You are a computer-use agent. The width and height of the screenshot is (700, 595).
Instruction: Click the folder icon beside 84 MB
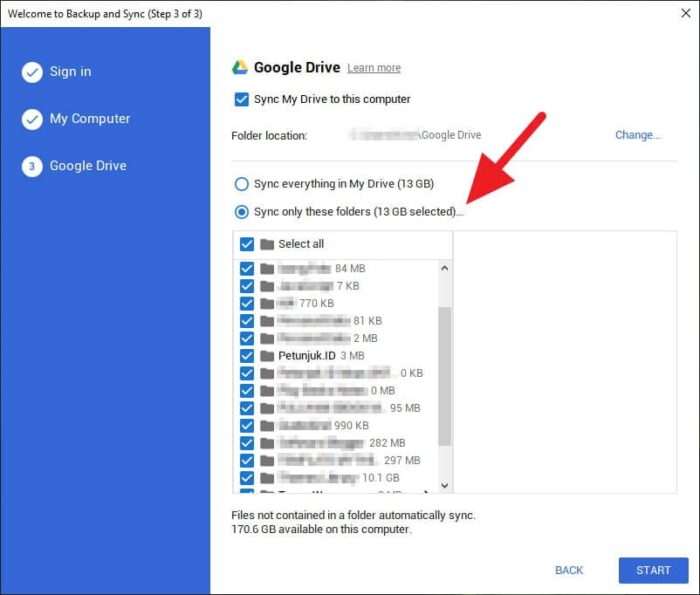point(267,268)
